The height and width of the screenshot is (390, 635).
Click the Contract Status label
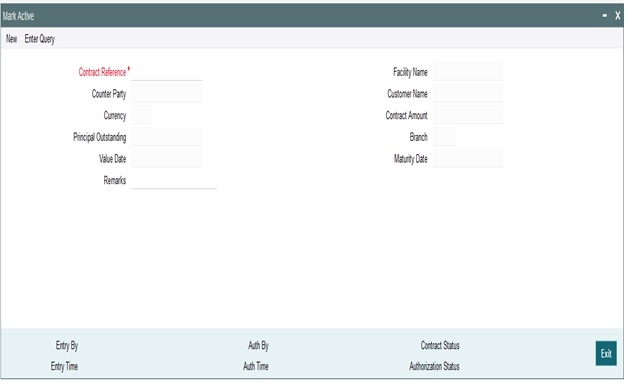point(440,345)
